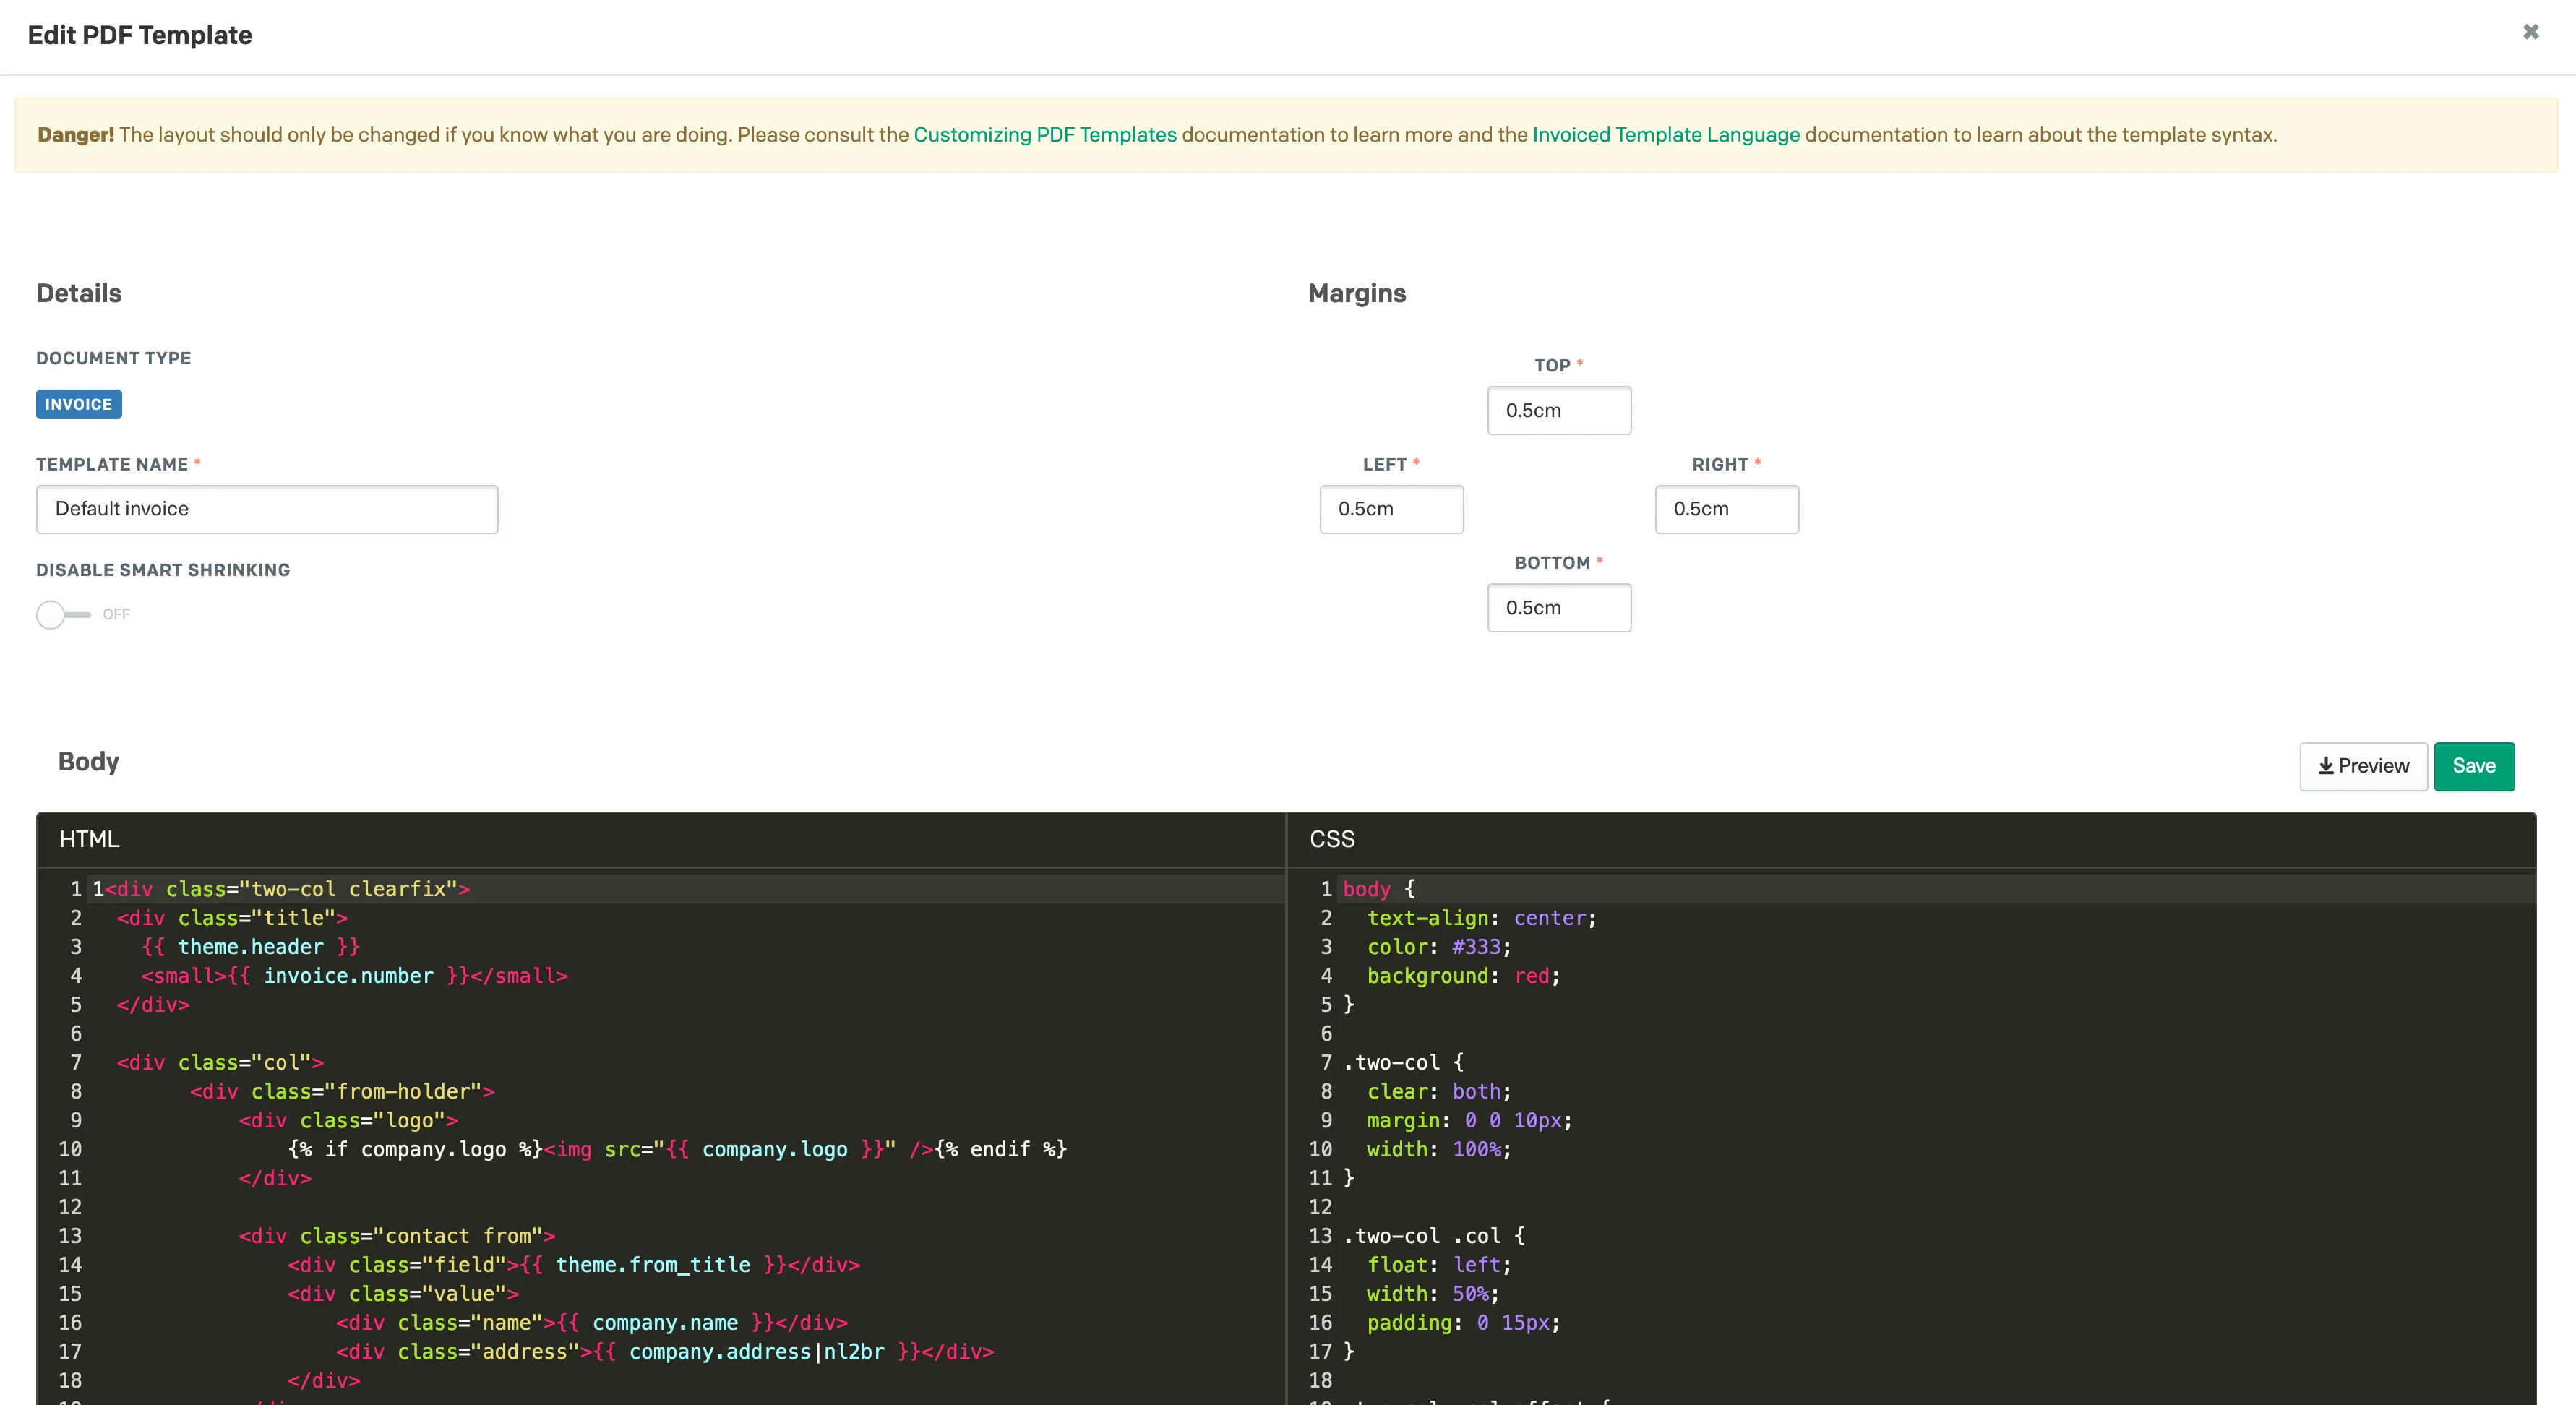Toggle Disable Smart Shrinking switch
This screenshot has width=2576, height=1405.
(63, 614)
